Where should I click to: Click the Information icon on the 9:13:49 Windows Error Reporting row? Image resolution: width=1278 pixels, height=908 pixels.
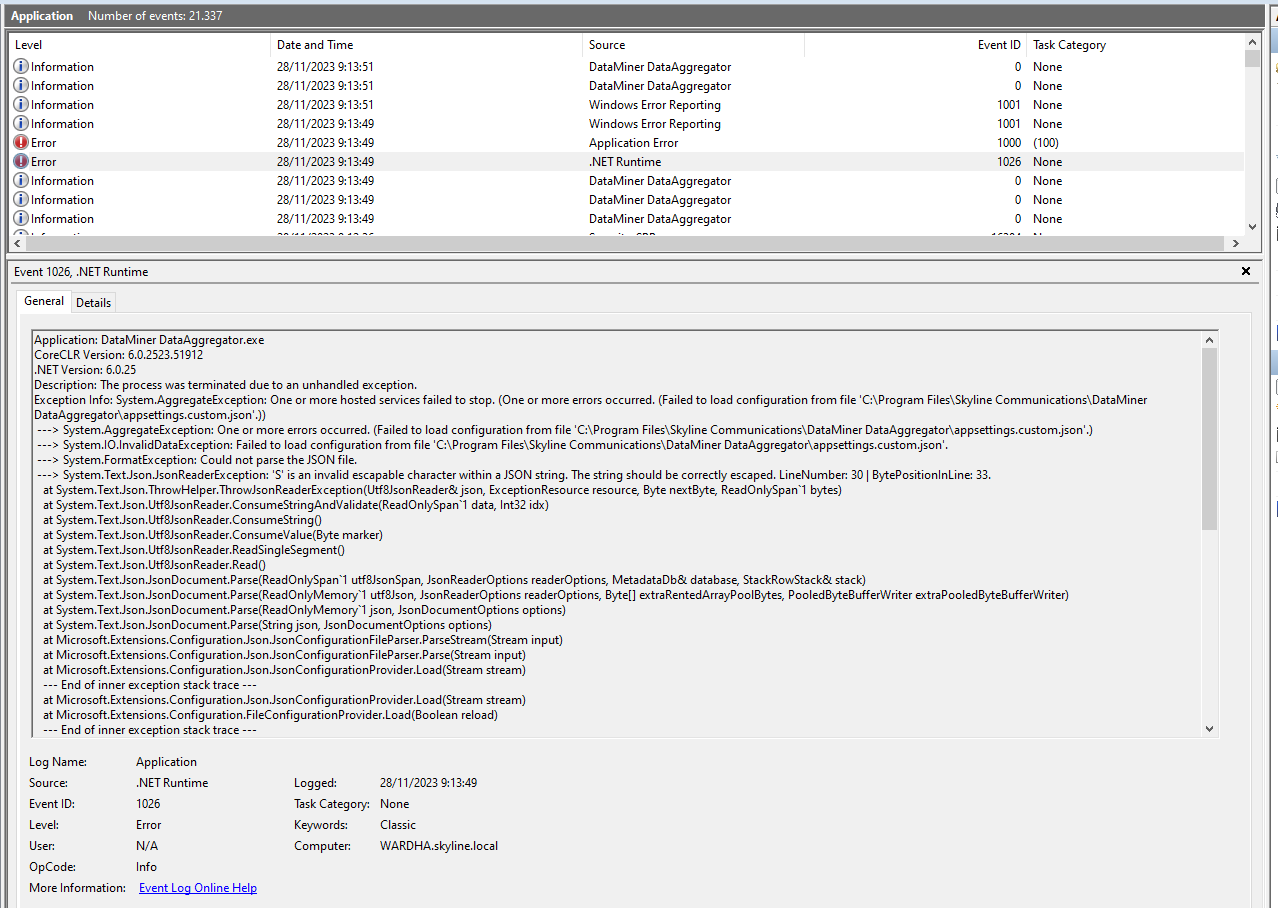[x=21, y=124]
